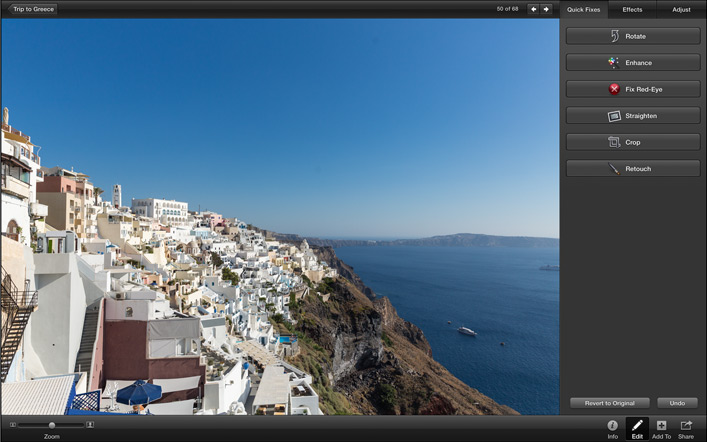The width and height of the screenshot is (707, 442).
Task: Switch to the Adjust tab
Action: [681, 9]
